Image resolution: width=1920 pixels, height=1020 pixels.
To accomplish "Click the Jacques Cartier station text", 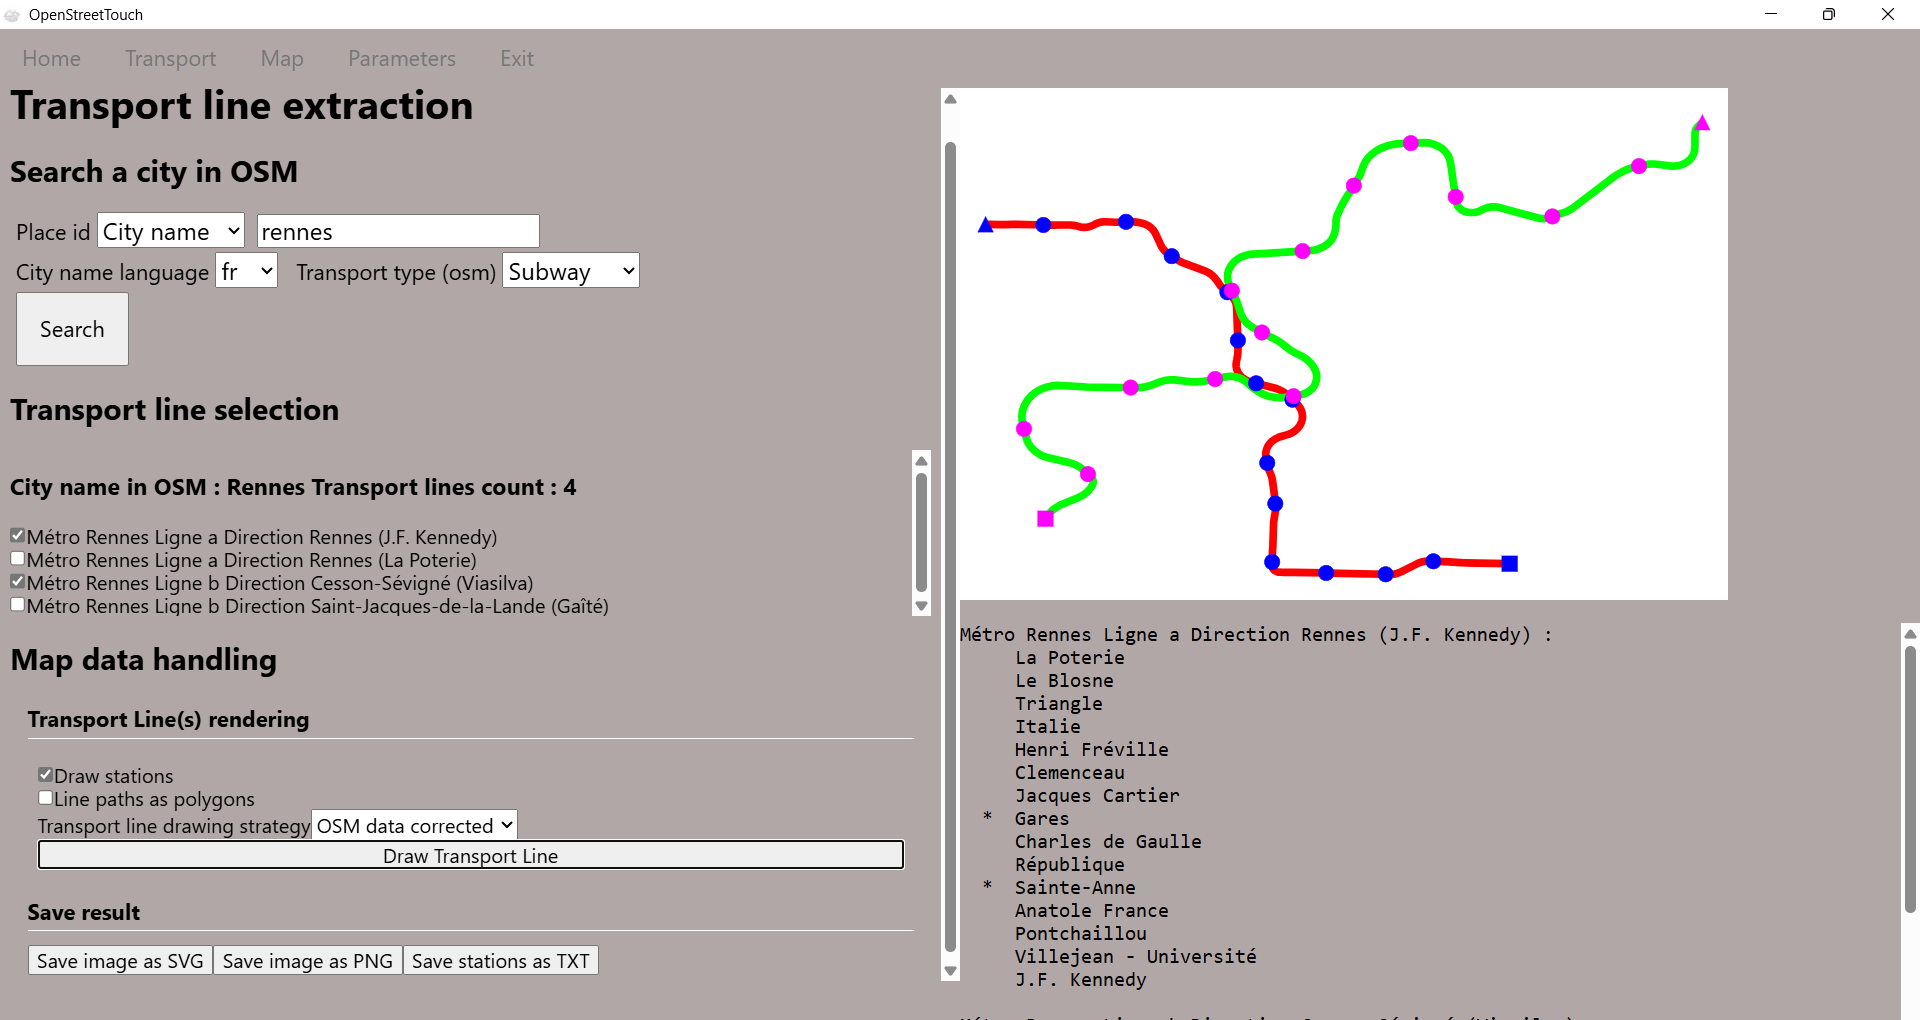I will (1097, 796).
